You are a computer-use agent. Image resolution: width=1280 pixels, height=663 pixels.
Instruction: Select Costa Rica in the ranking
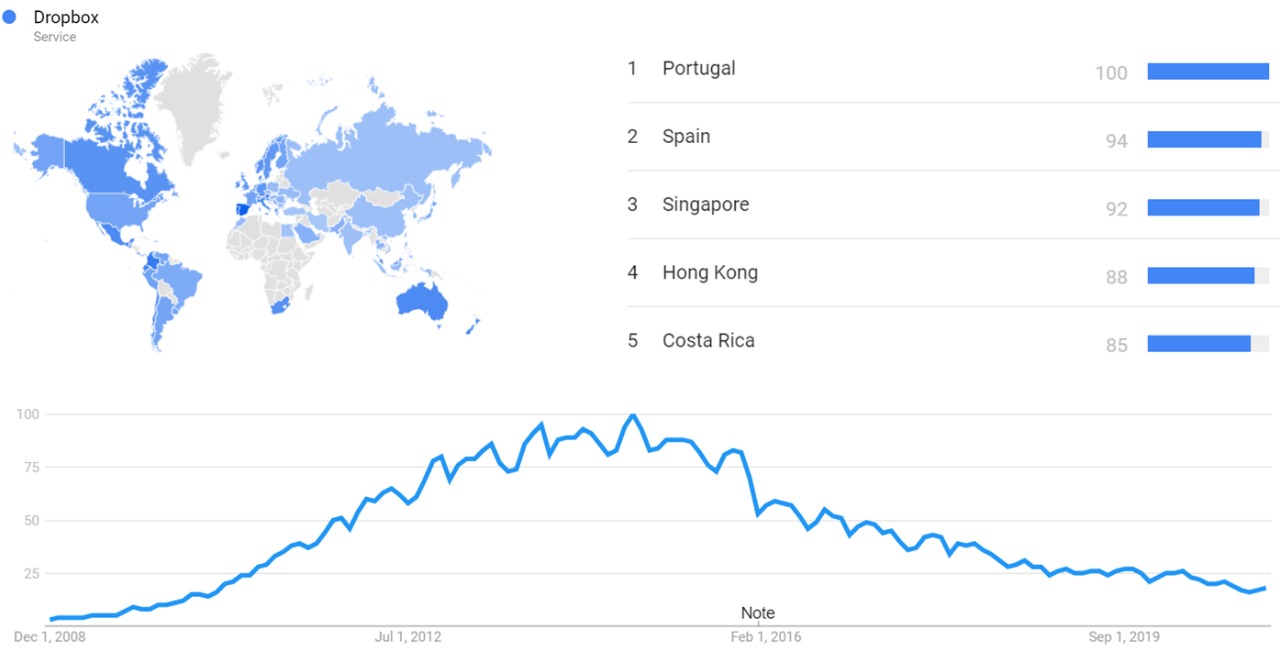click(x=708, y=340)
